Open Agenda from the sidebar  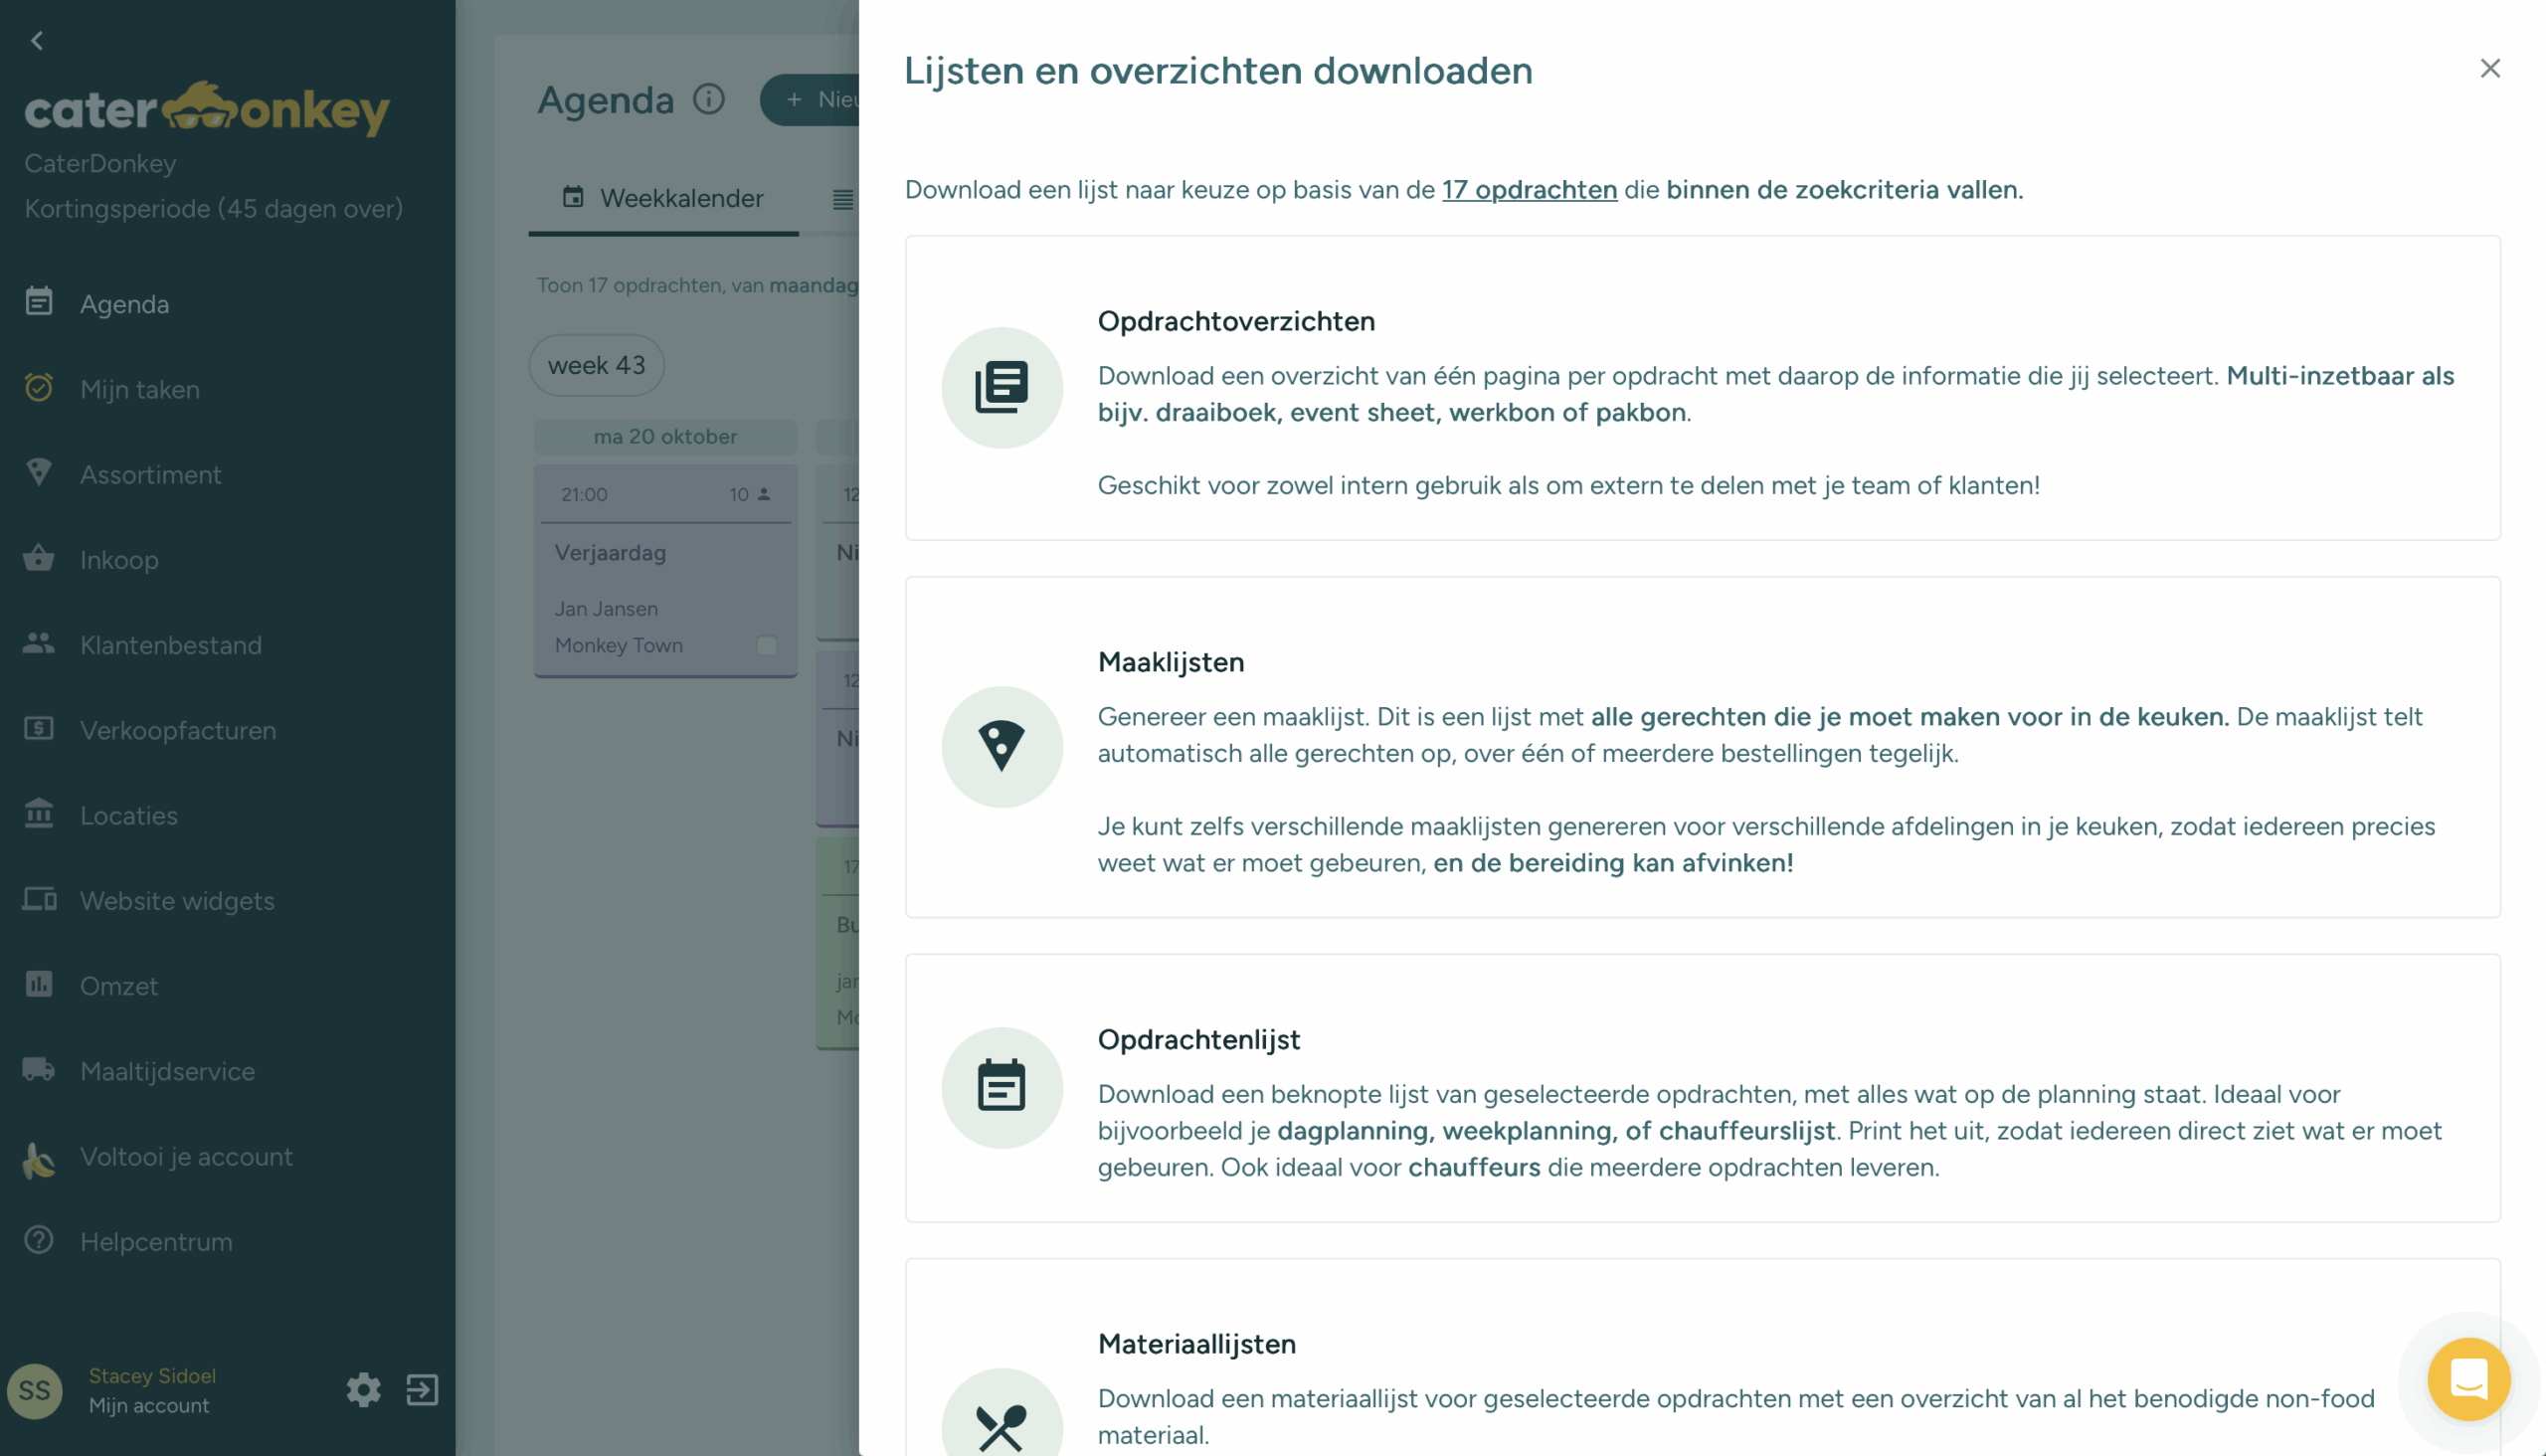pyautogui.click(x=124, y=303)
